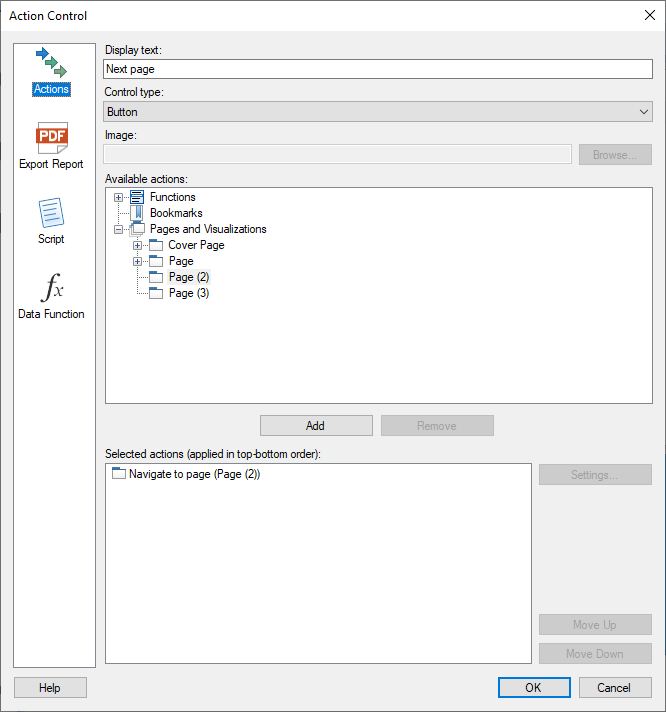Screen dimensions: 666x712
Task: Select the Actions arrows icon in sidebar
Action: coord(51,62)
